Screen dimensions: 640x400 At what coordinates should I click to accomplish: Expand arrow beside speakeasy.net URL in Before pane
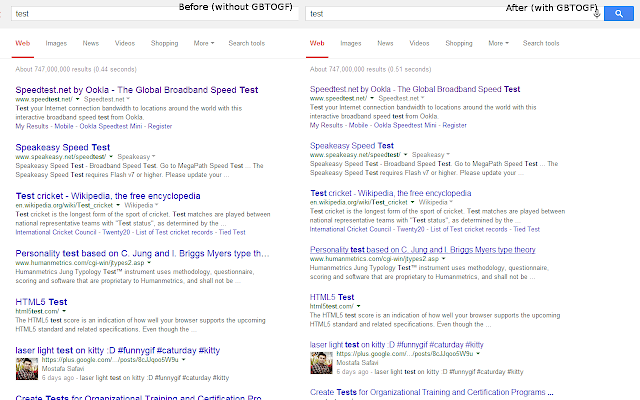pos(111,157)
